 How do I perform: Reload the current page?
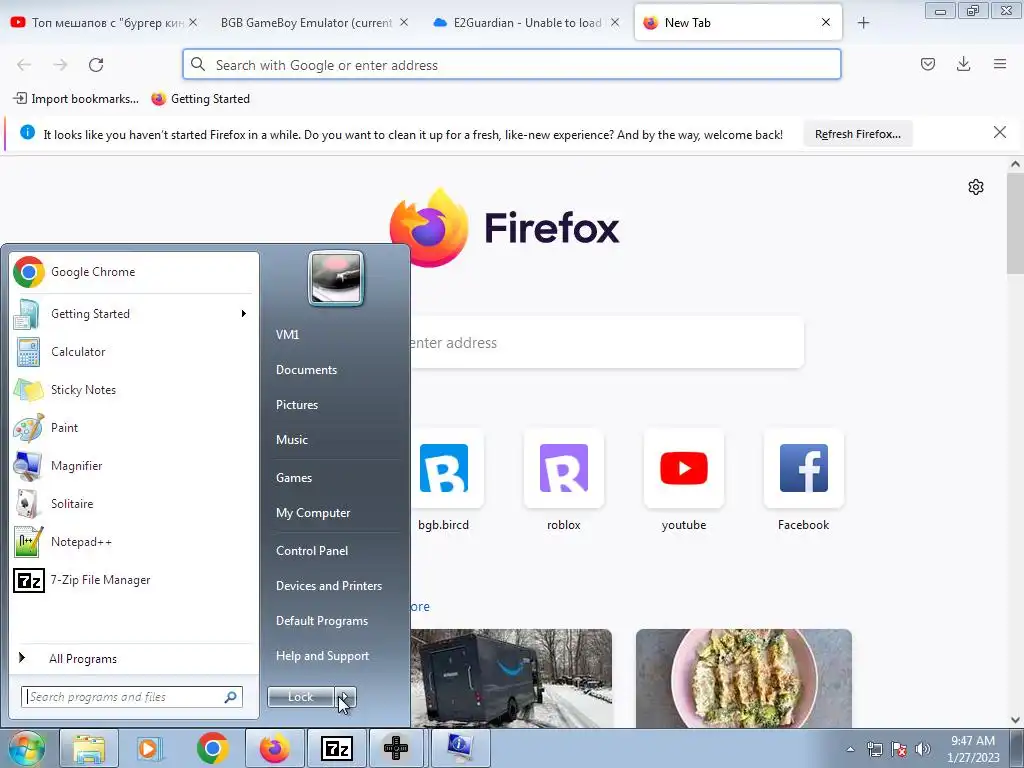click(x=96, y=65)
